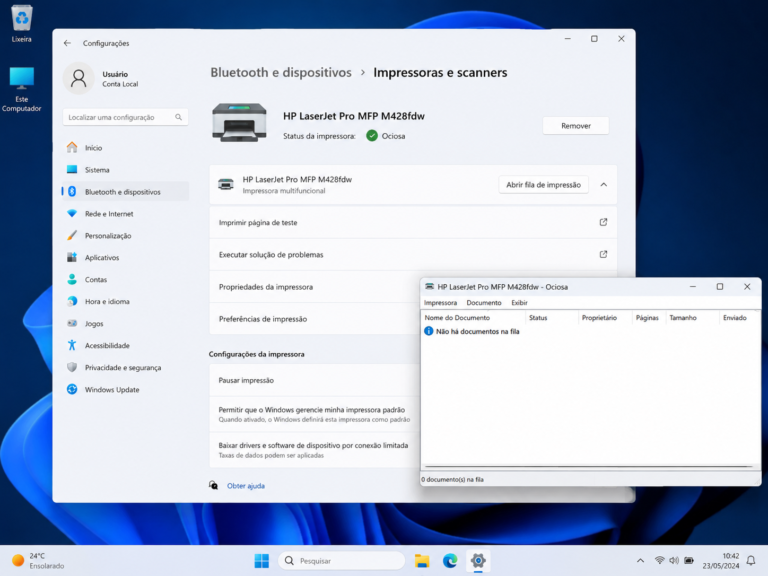Open Preferências de impressão
The height and width of the screenshot is (576, 768).
314,319
